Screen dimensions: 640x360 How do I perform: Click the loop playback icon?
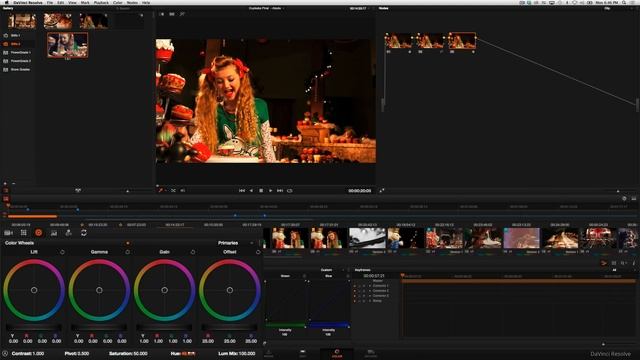pyautogui.click(x=290, y=191)
